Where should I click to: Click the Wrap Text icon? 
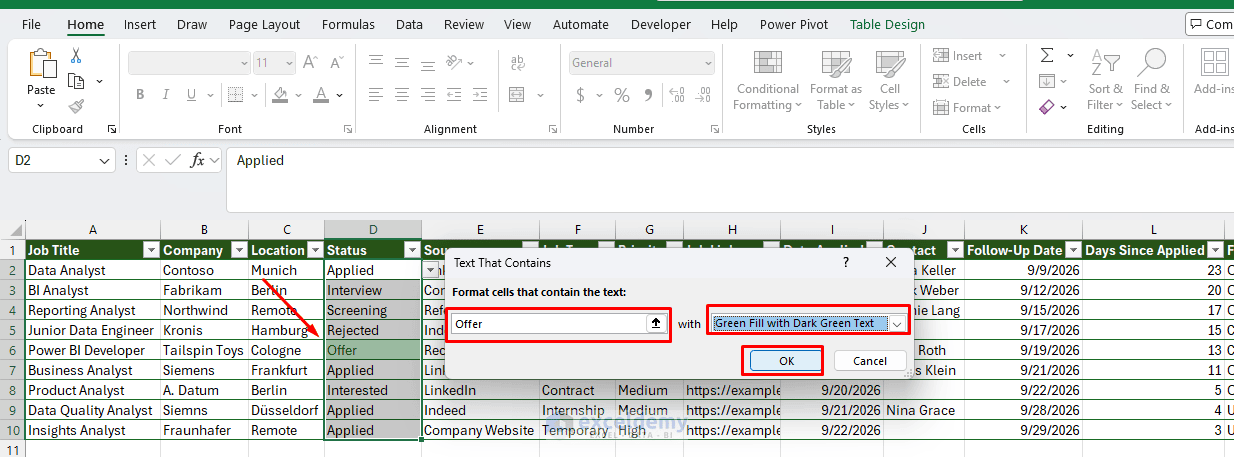click(x=518, y=63)
